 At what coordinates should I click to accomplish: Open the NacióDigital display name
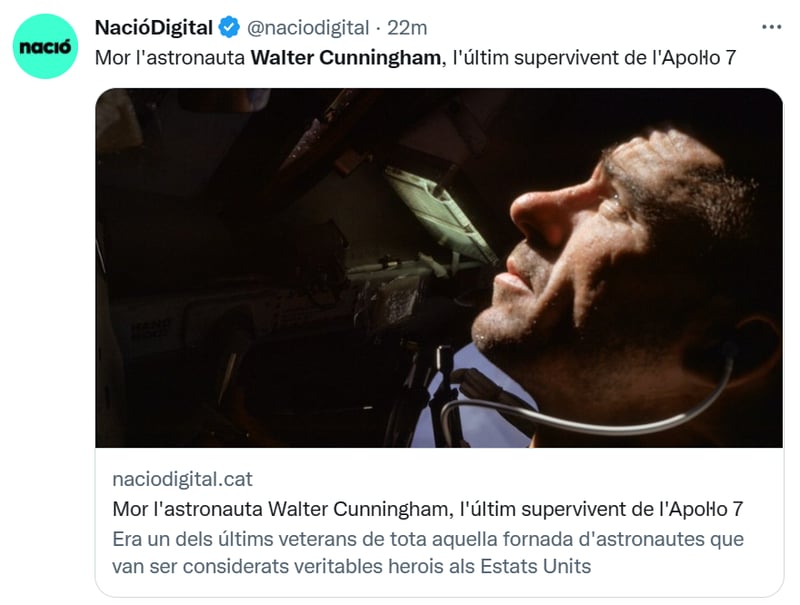coord(154,28)
